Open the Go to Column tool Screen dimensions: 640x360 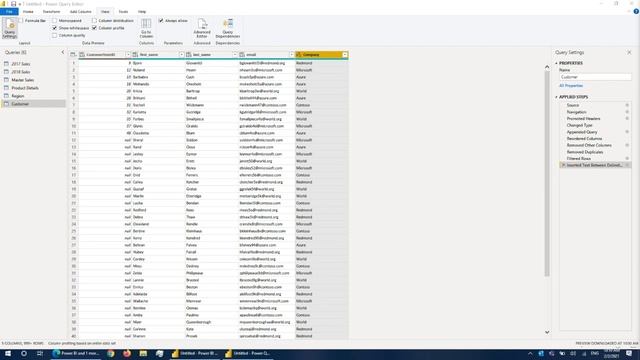click(x=146, y=28)
